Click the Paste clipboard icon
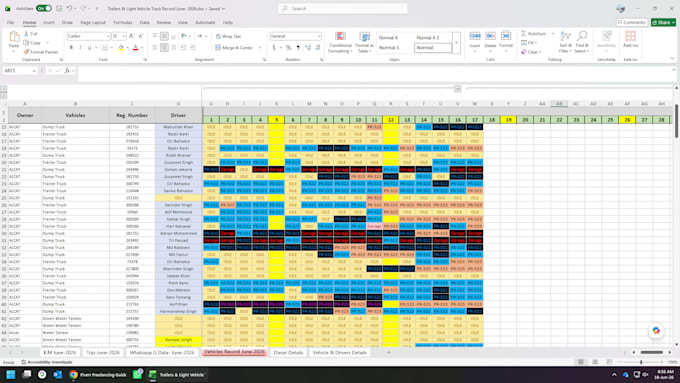This screenshot has height=383, width=680. click(14, 37)
